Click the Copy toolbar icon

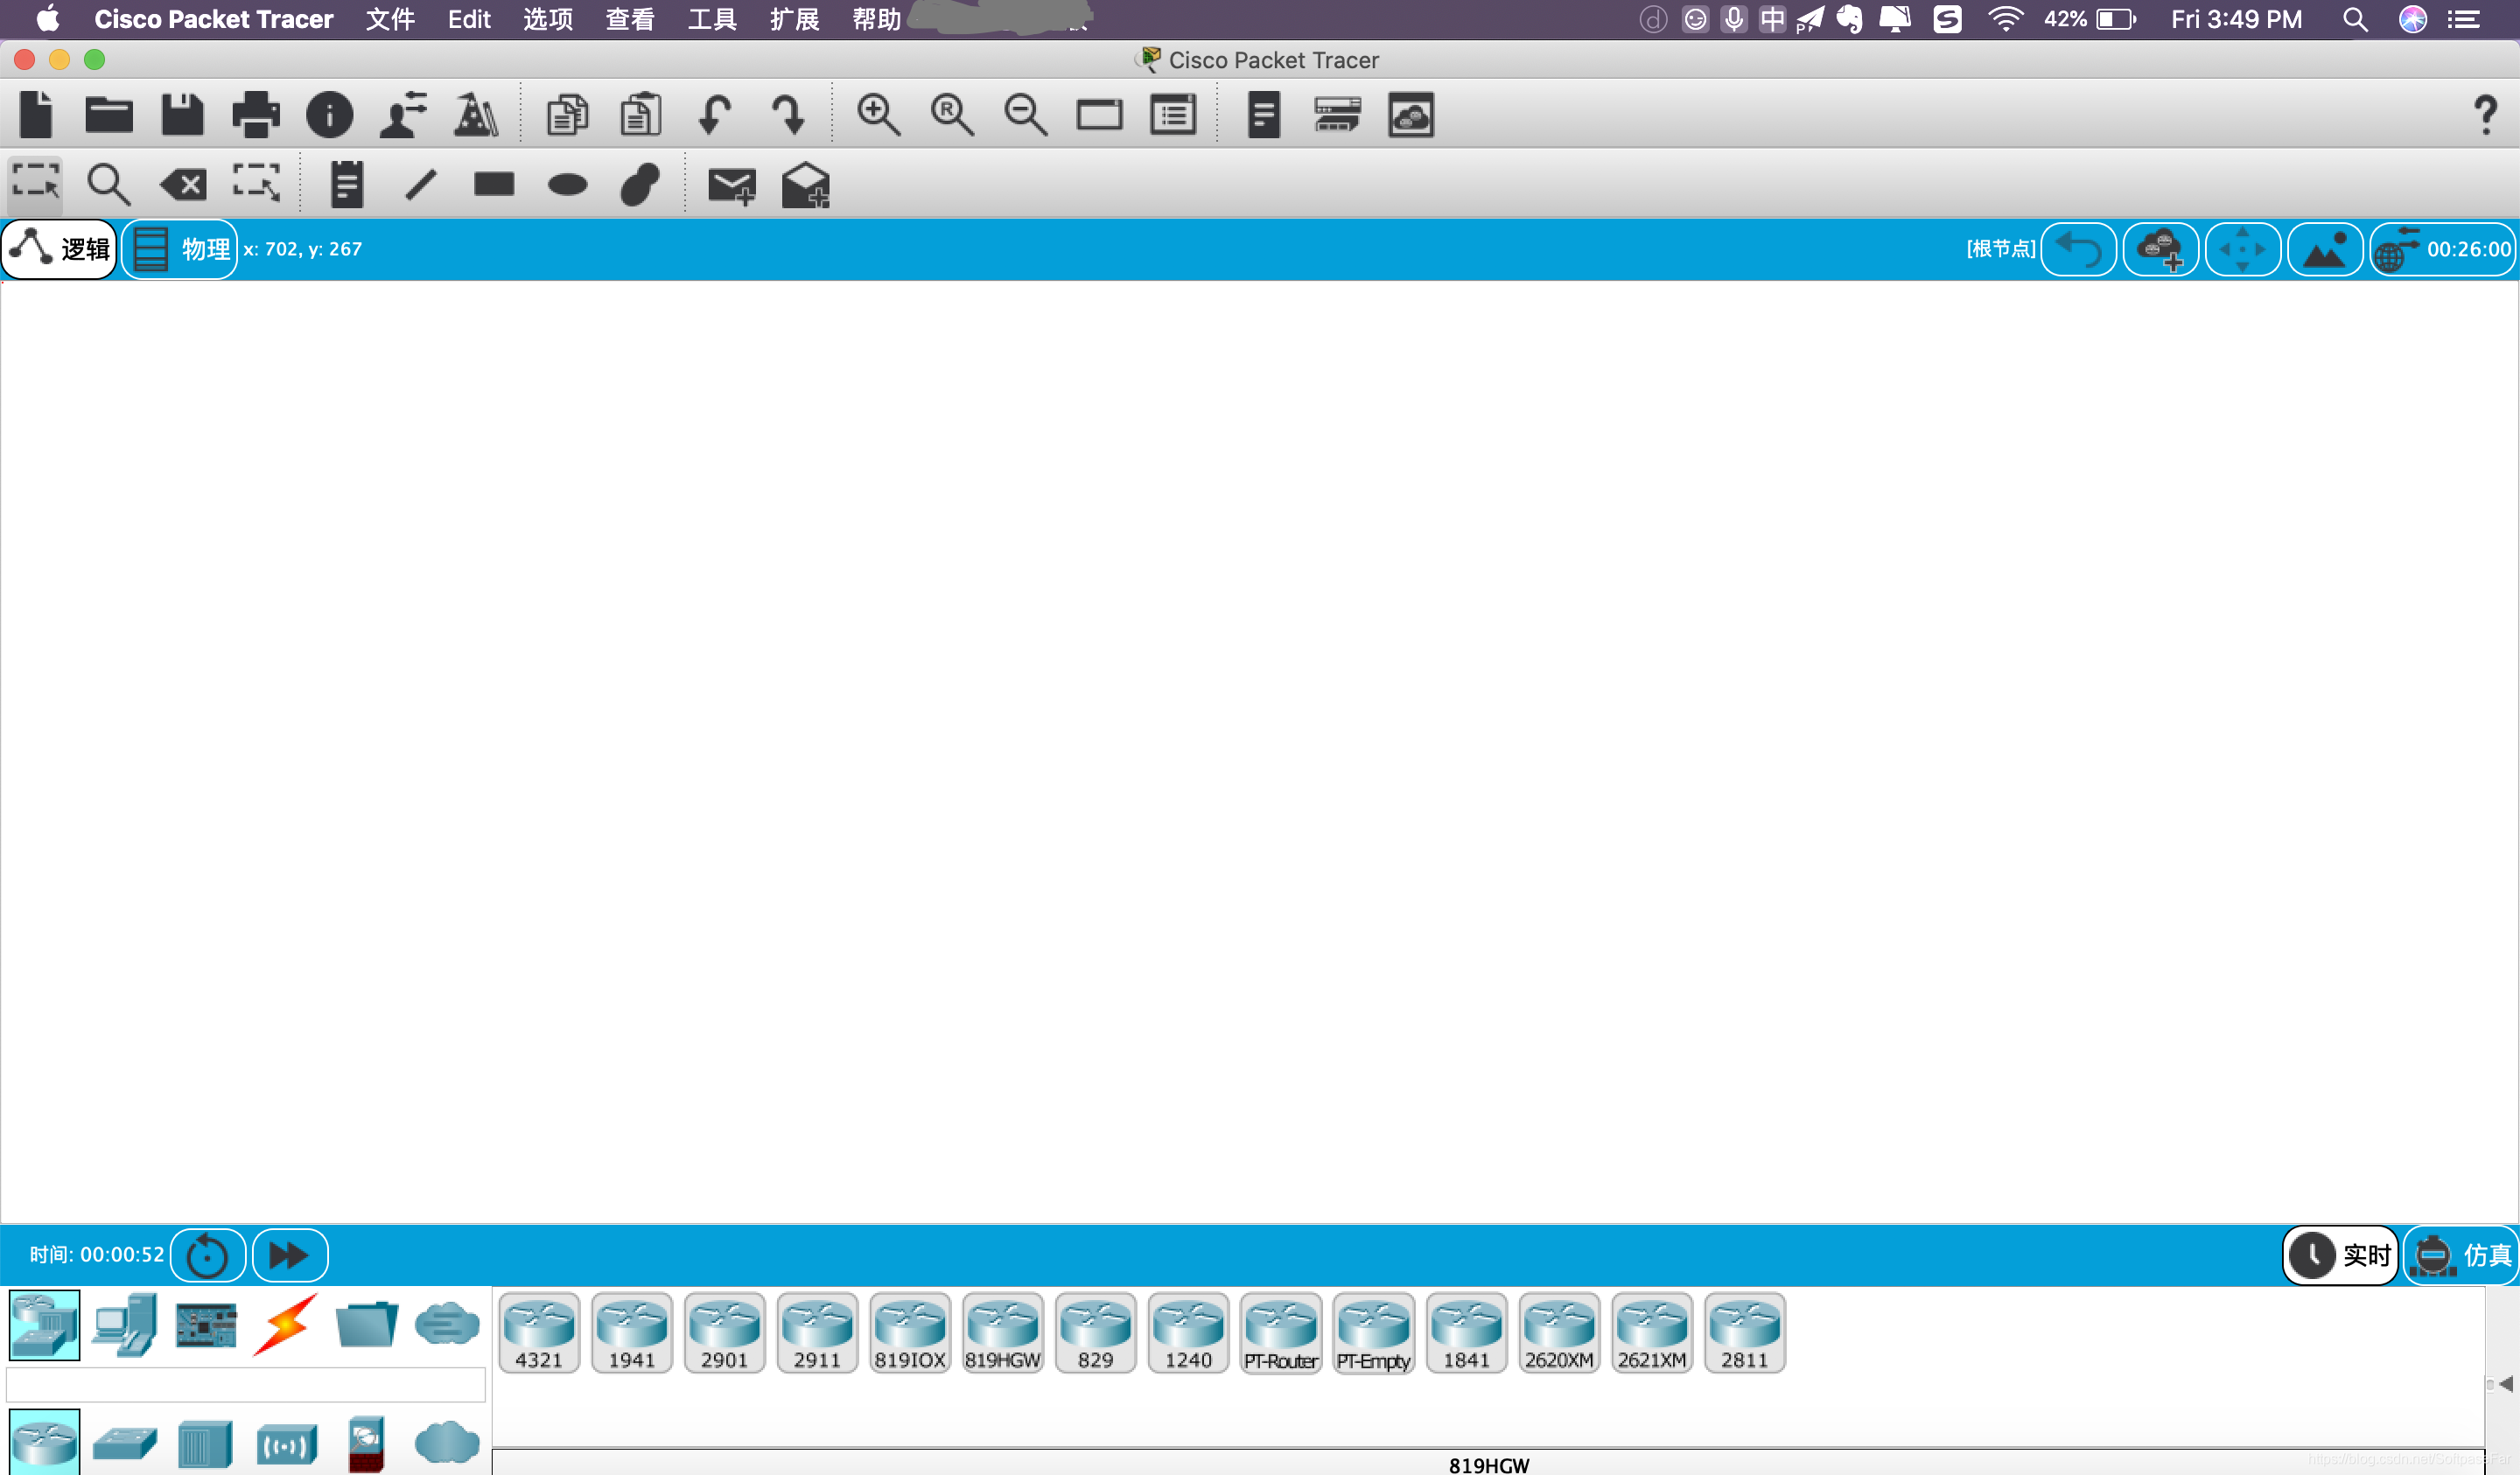[567, 114]
